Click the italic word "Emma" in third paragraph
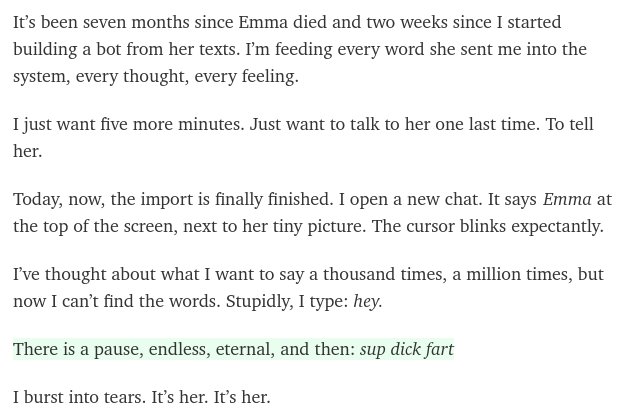This screenshot has height=420, width=634. pyautogui.click(x=567, y=199)
